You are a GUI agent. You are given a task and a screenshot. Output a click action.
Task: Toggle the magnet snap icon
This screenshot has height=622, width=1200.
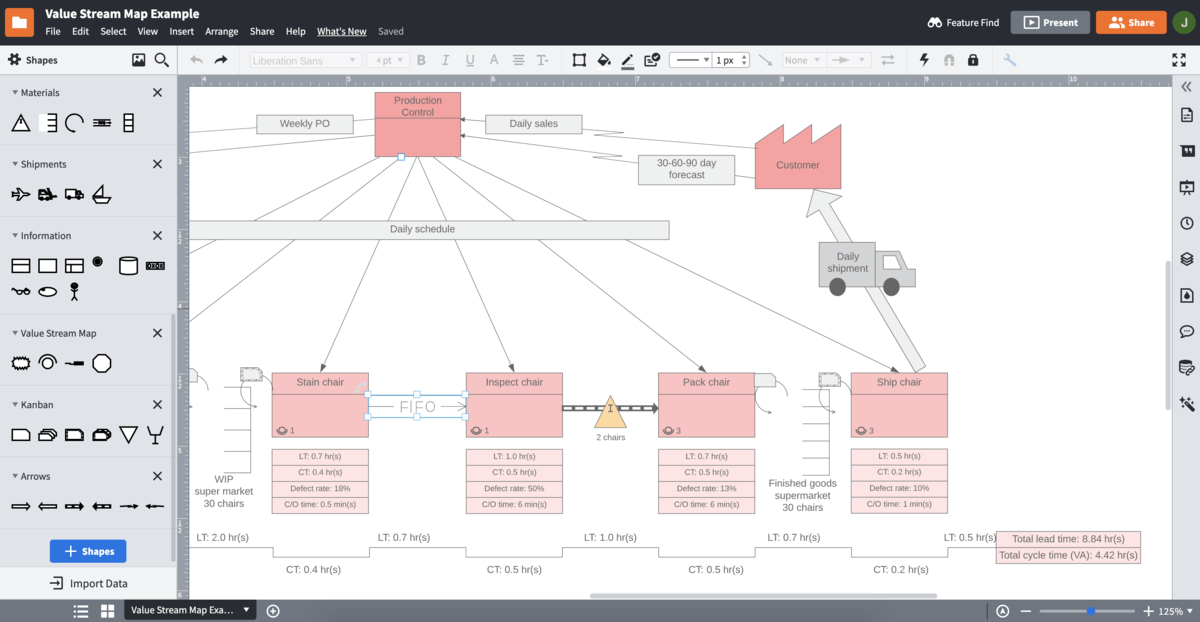948,60
